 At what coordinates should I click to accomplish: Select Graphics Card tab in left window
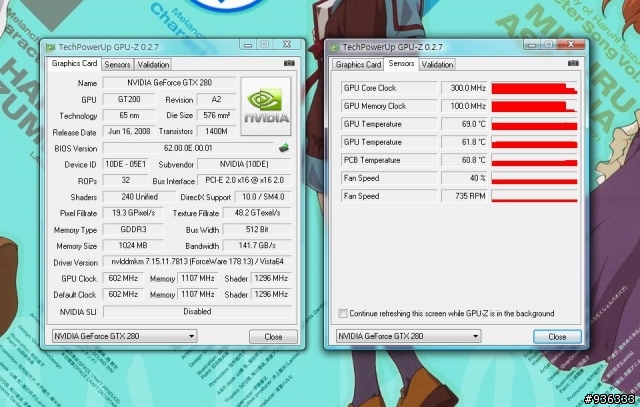pyautogui.click(x=74, y=64)
